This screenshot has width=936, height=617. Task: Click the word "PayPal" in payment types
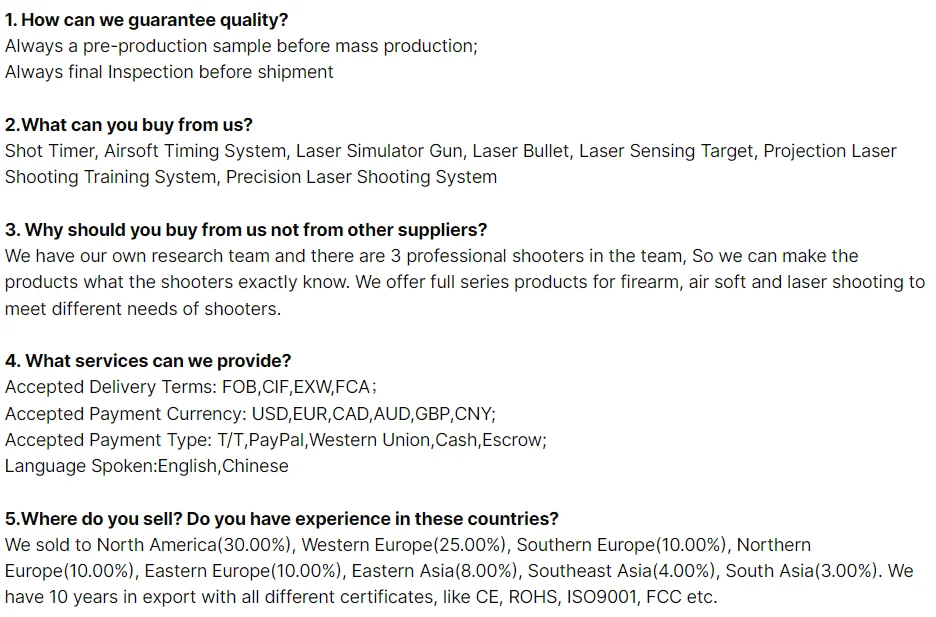[x=276, y=440]
